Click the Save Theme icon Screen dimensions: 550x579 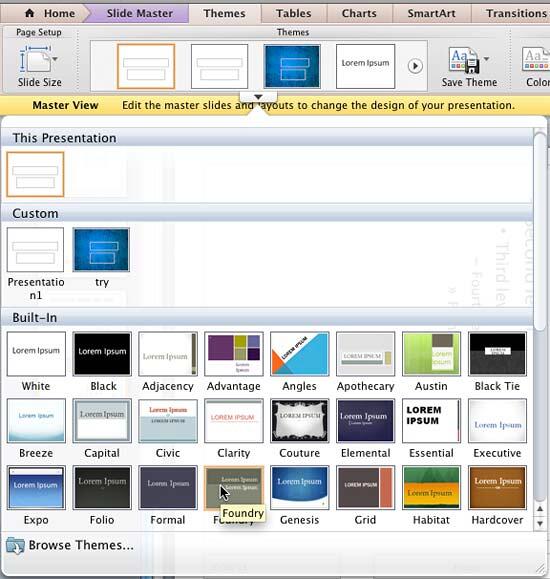point(464,60)
